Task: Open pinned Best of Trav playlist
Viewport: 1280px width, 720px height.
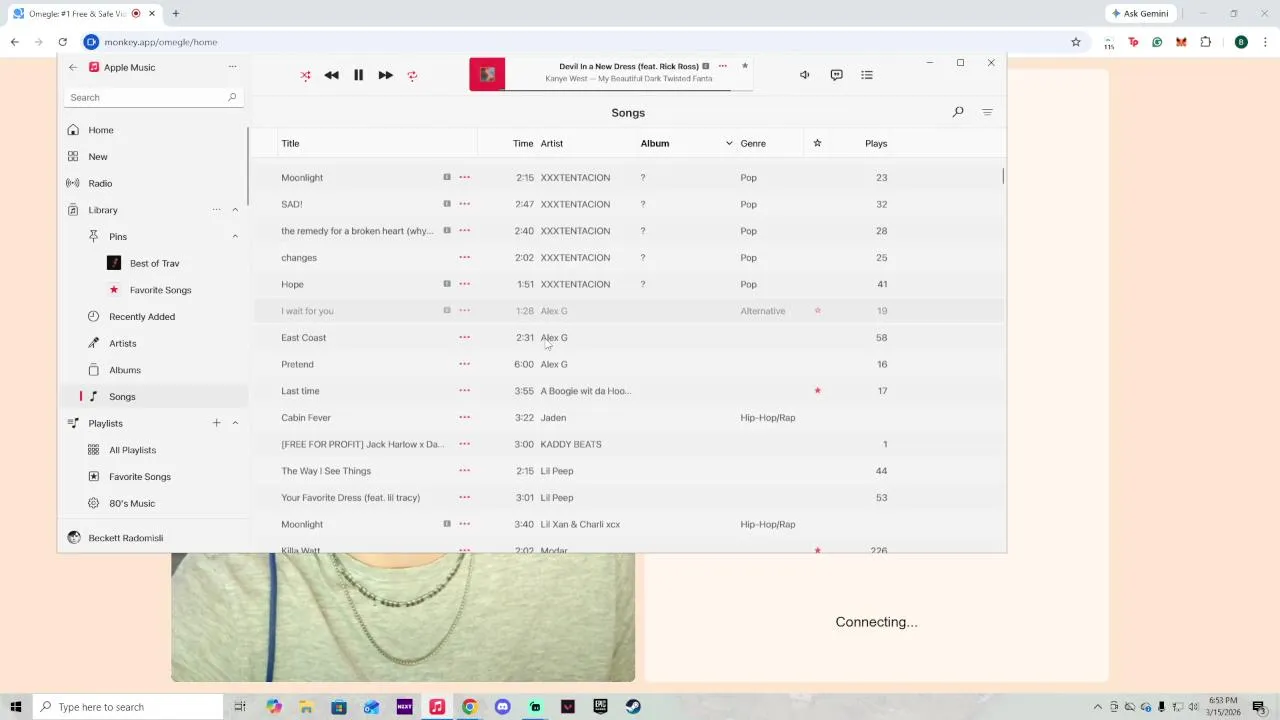Action: pos(154,263)
